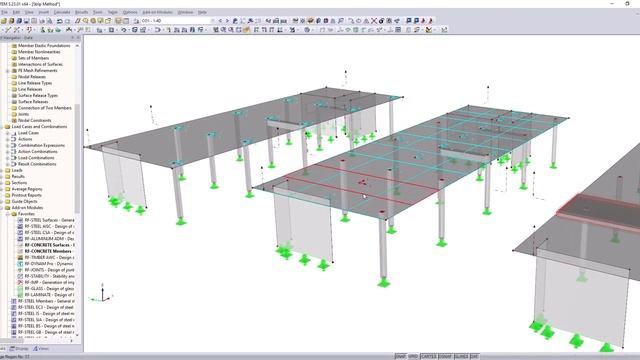Open RF-ALUMINUM ADM module entry
The width and height of the screenshot is (640, 360).
tap(49, 239)
